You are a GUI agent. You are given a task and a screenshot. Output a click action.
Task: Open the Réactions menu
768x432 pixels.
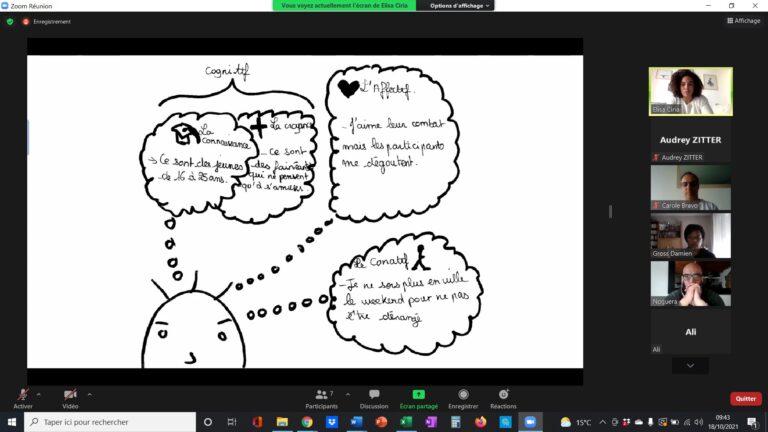(x=503, y=397)
